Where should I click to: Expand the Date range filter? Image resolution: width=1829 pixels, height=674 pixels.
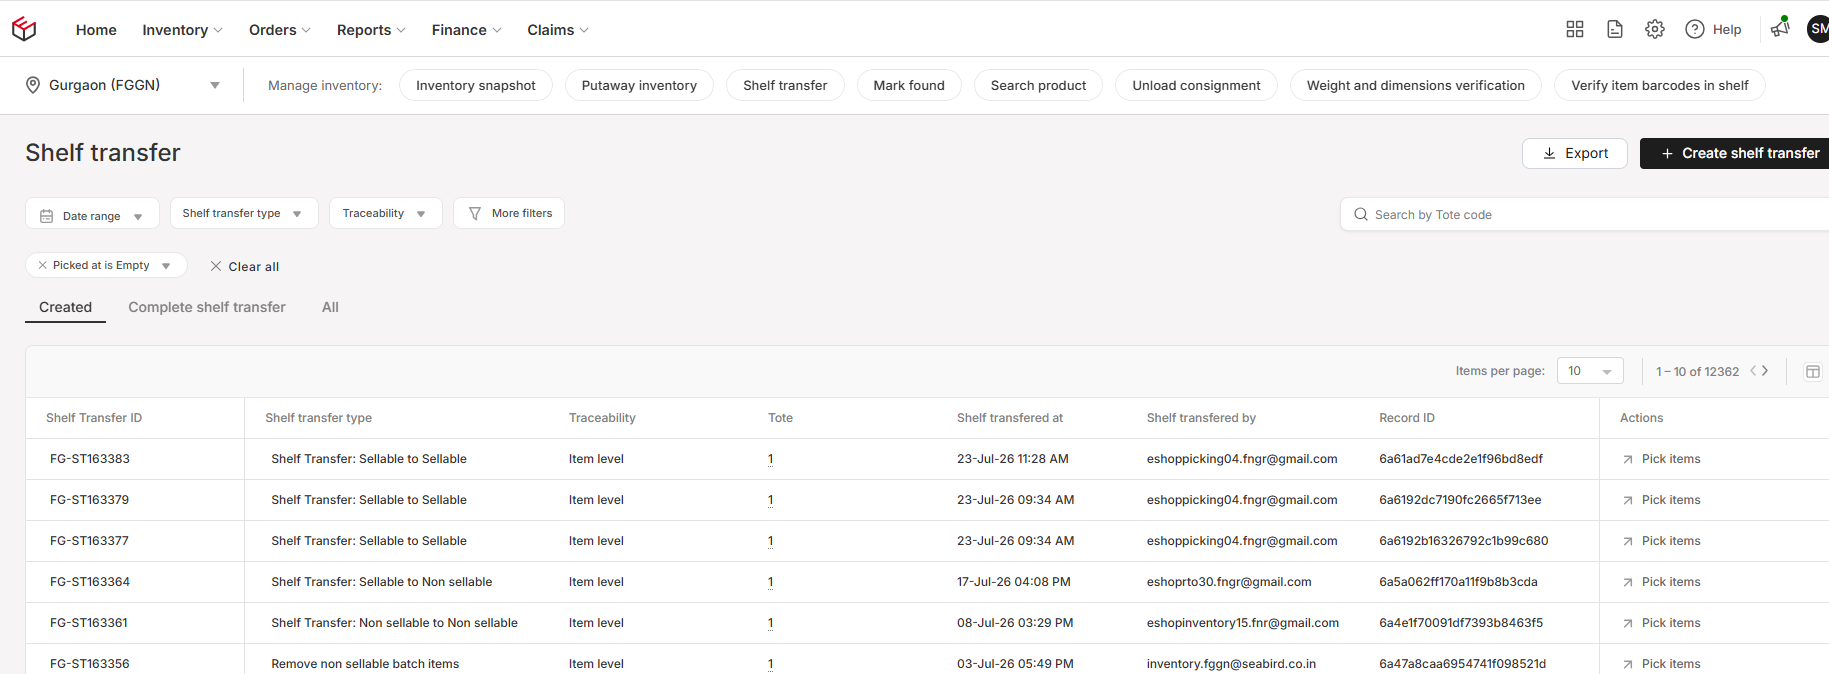pos(92,215)
